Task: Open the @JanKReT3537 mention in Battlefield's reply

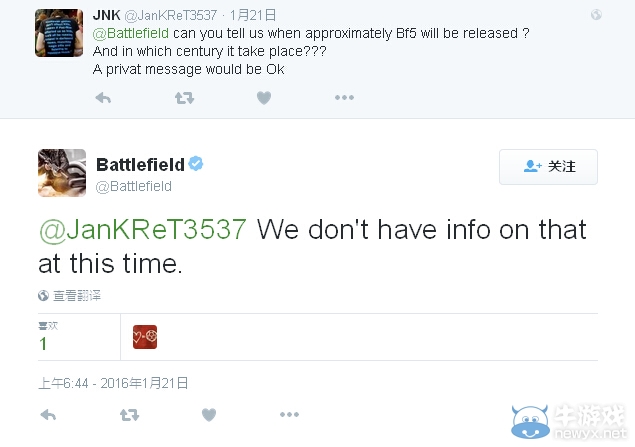Action: tap(143, 230)
